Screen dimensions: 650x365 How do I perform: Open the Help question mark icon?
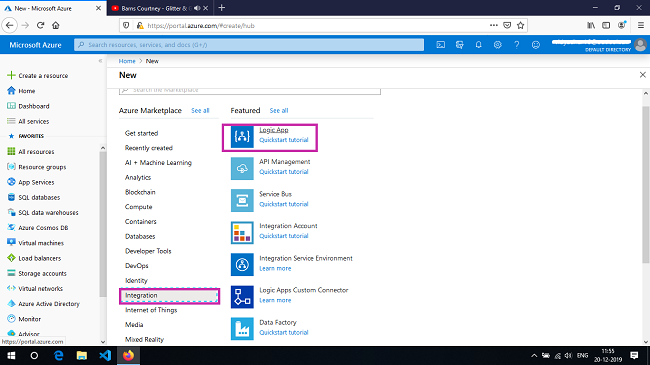click(517, 45)
